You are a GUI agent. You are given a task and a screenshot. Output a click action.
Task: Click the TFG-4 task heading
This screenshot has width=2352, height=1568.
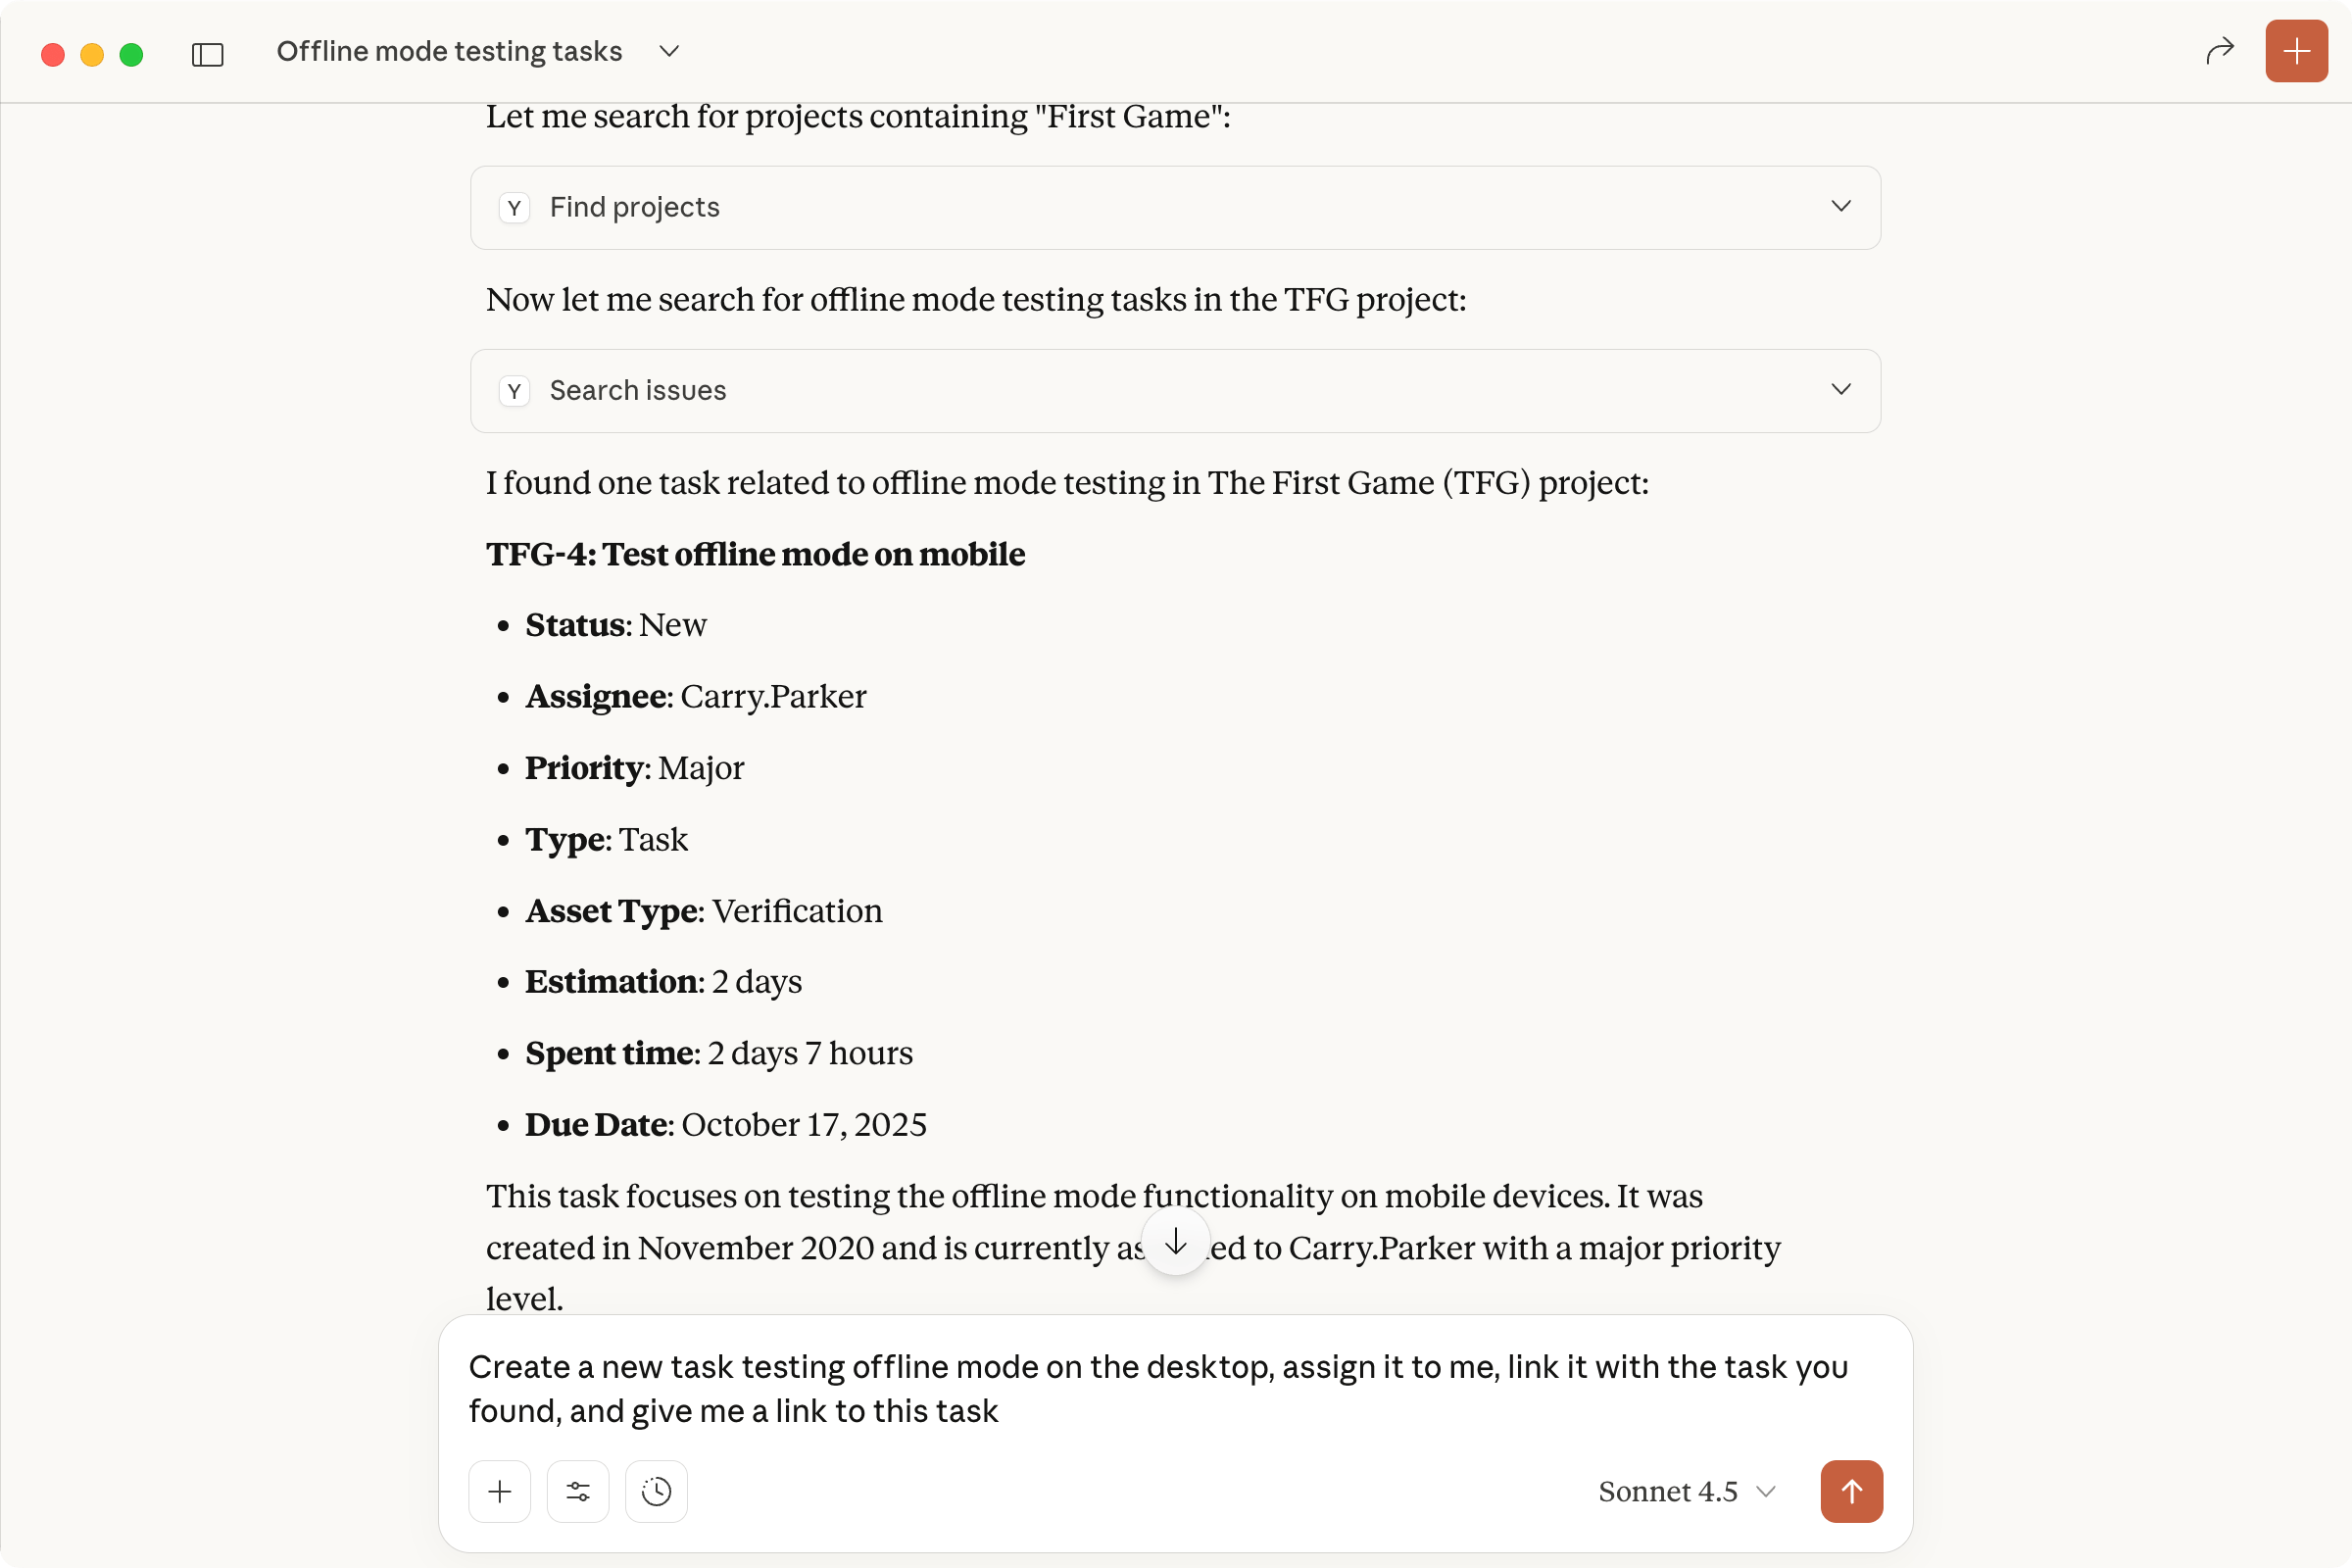pyautogui.click(x=755, y=554)
